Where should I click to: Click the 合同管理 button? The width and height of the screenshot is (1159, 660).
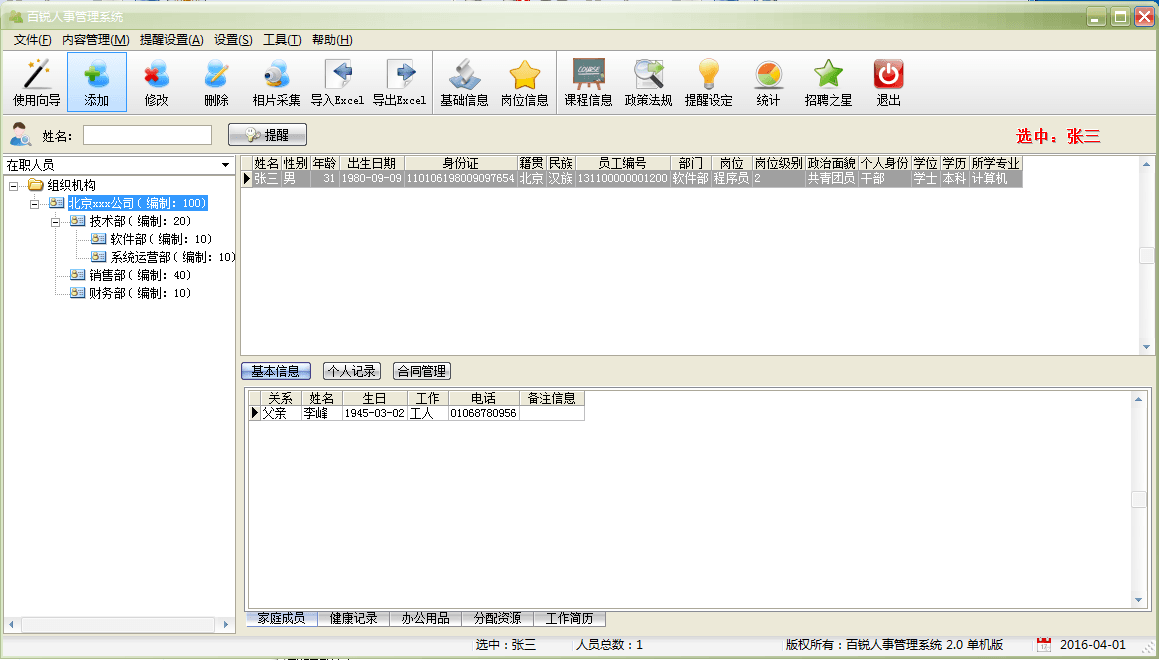[421, 371]
